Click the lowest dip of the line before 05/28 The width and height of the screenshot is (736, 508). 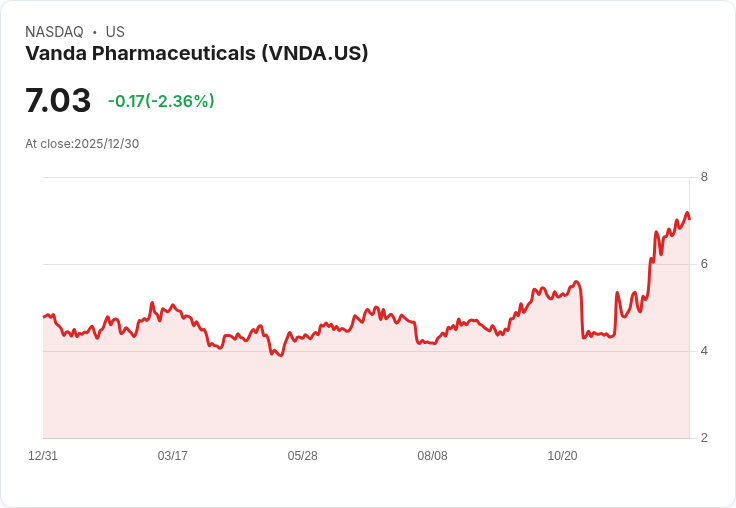[281, 355]
